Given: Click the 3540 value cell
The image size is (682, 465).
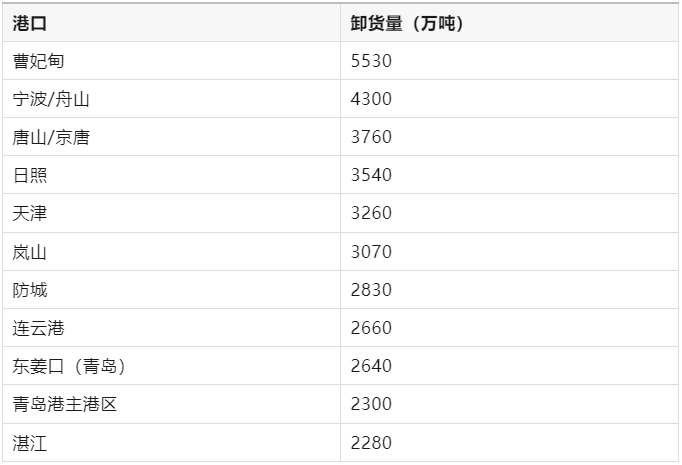Looking at the screenshot, I should pyautogui.click(x=509, y=175).
